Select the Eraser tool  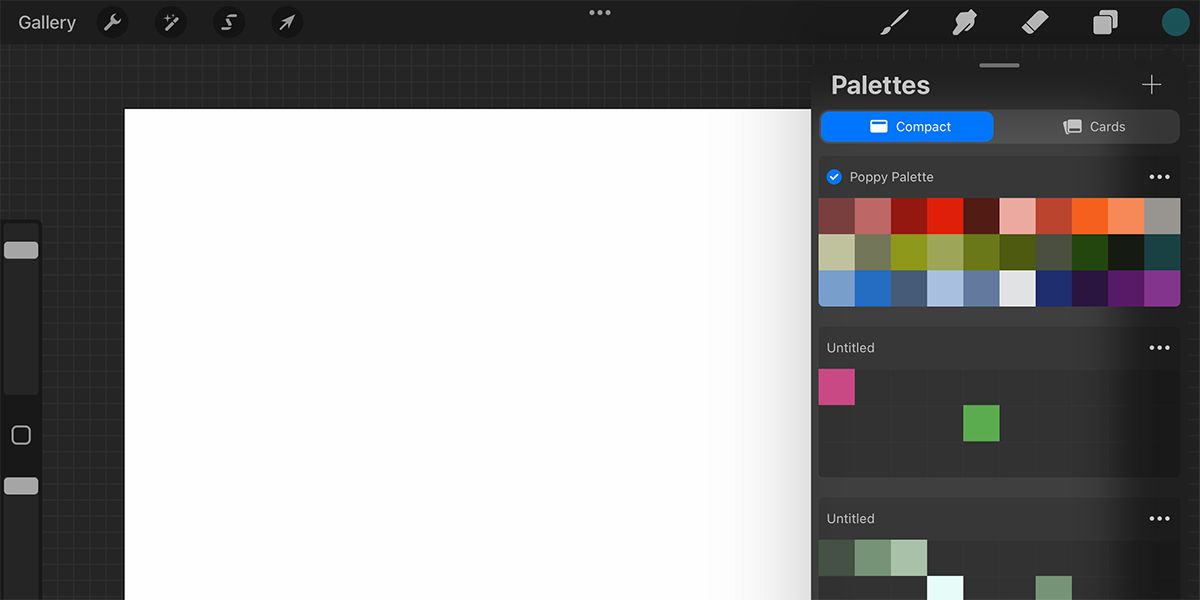point(1034,21)
